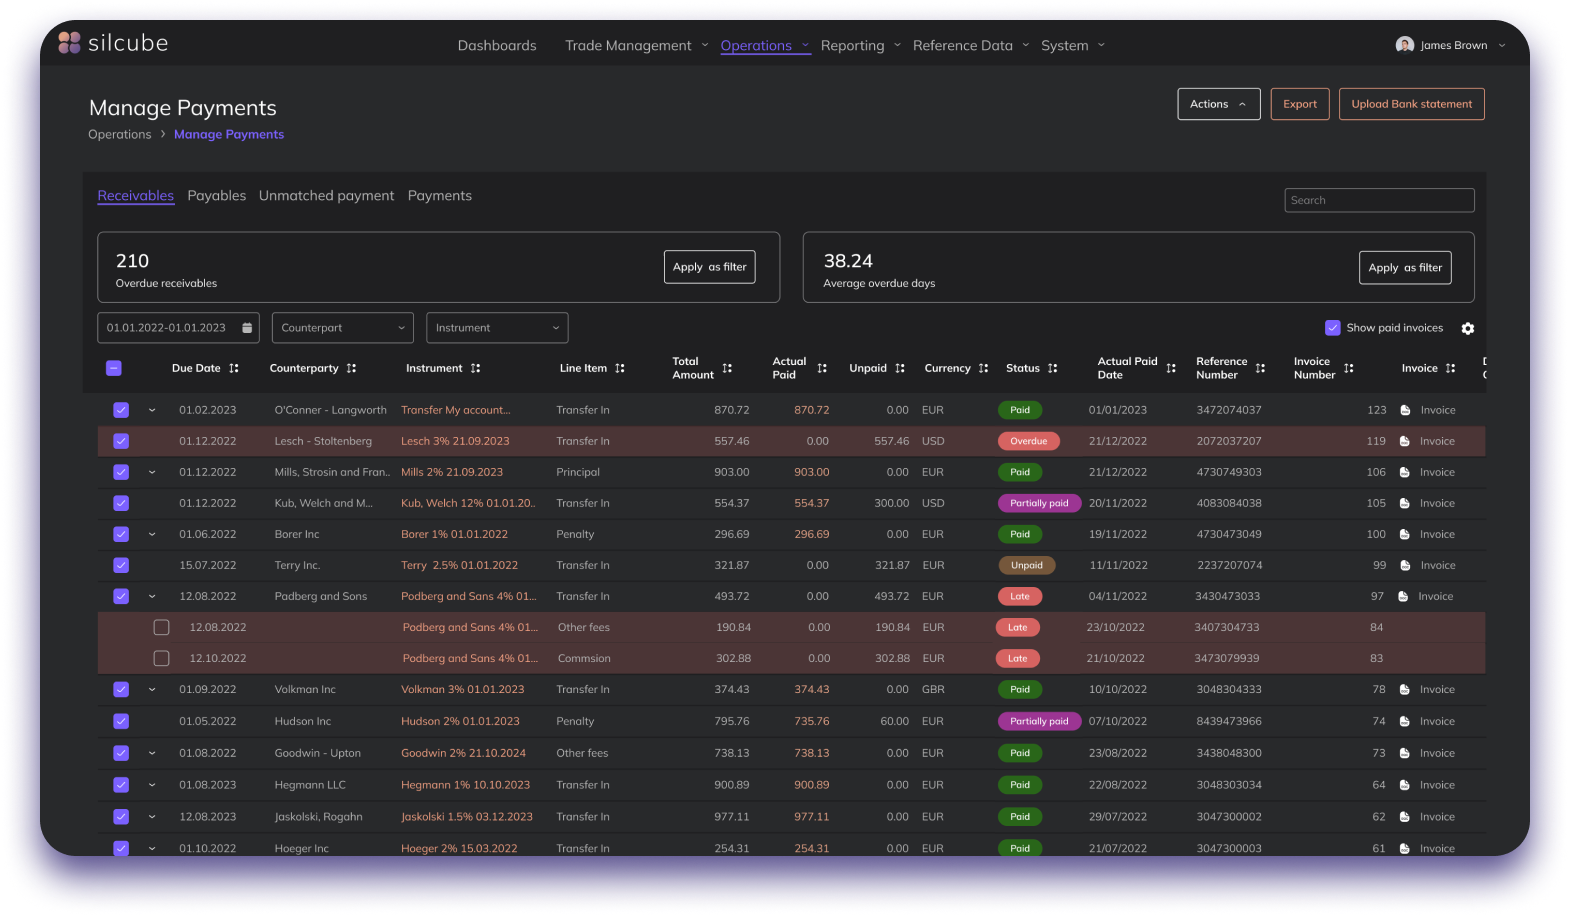Sort by Total Amount column icon
Image resolution: width=1570 pixels, height=916 pixels.
[x=727, y=368]
